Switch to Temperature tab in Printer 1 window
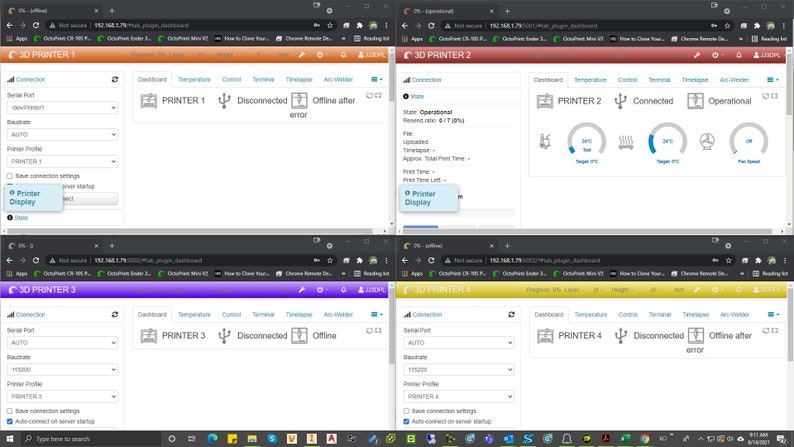This screenshot has height=447, width=794. click(194, 79)
